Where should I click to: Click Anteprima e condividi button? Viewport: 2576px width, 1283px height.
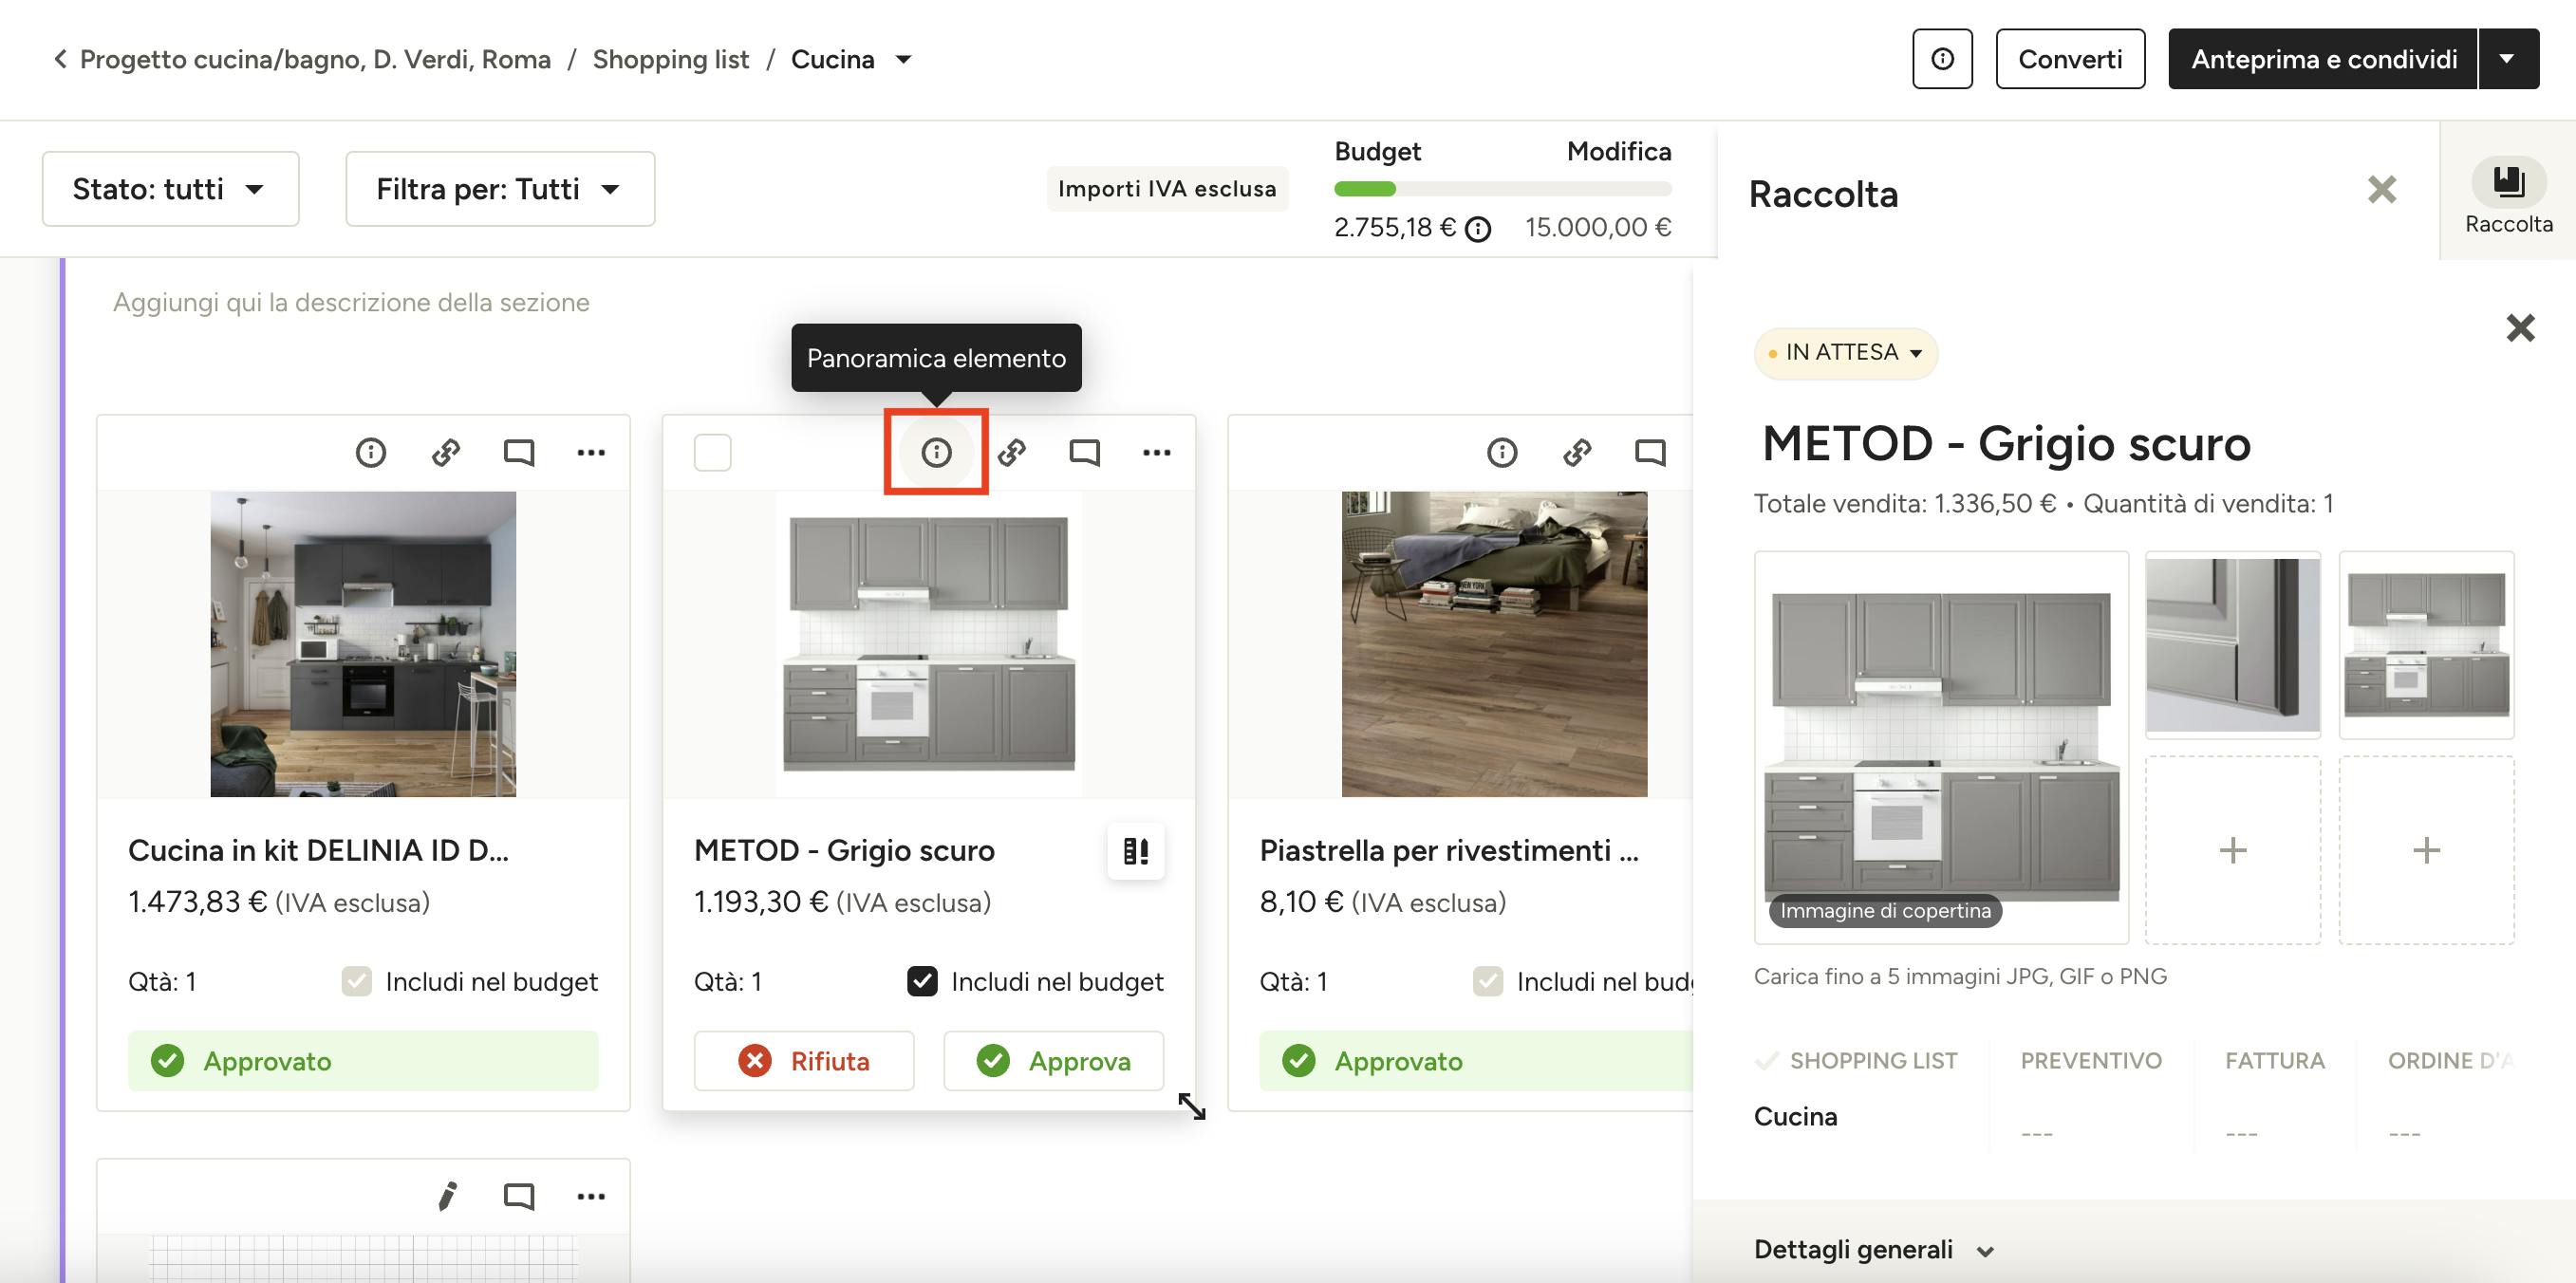[2323, 59]
